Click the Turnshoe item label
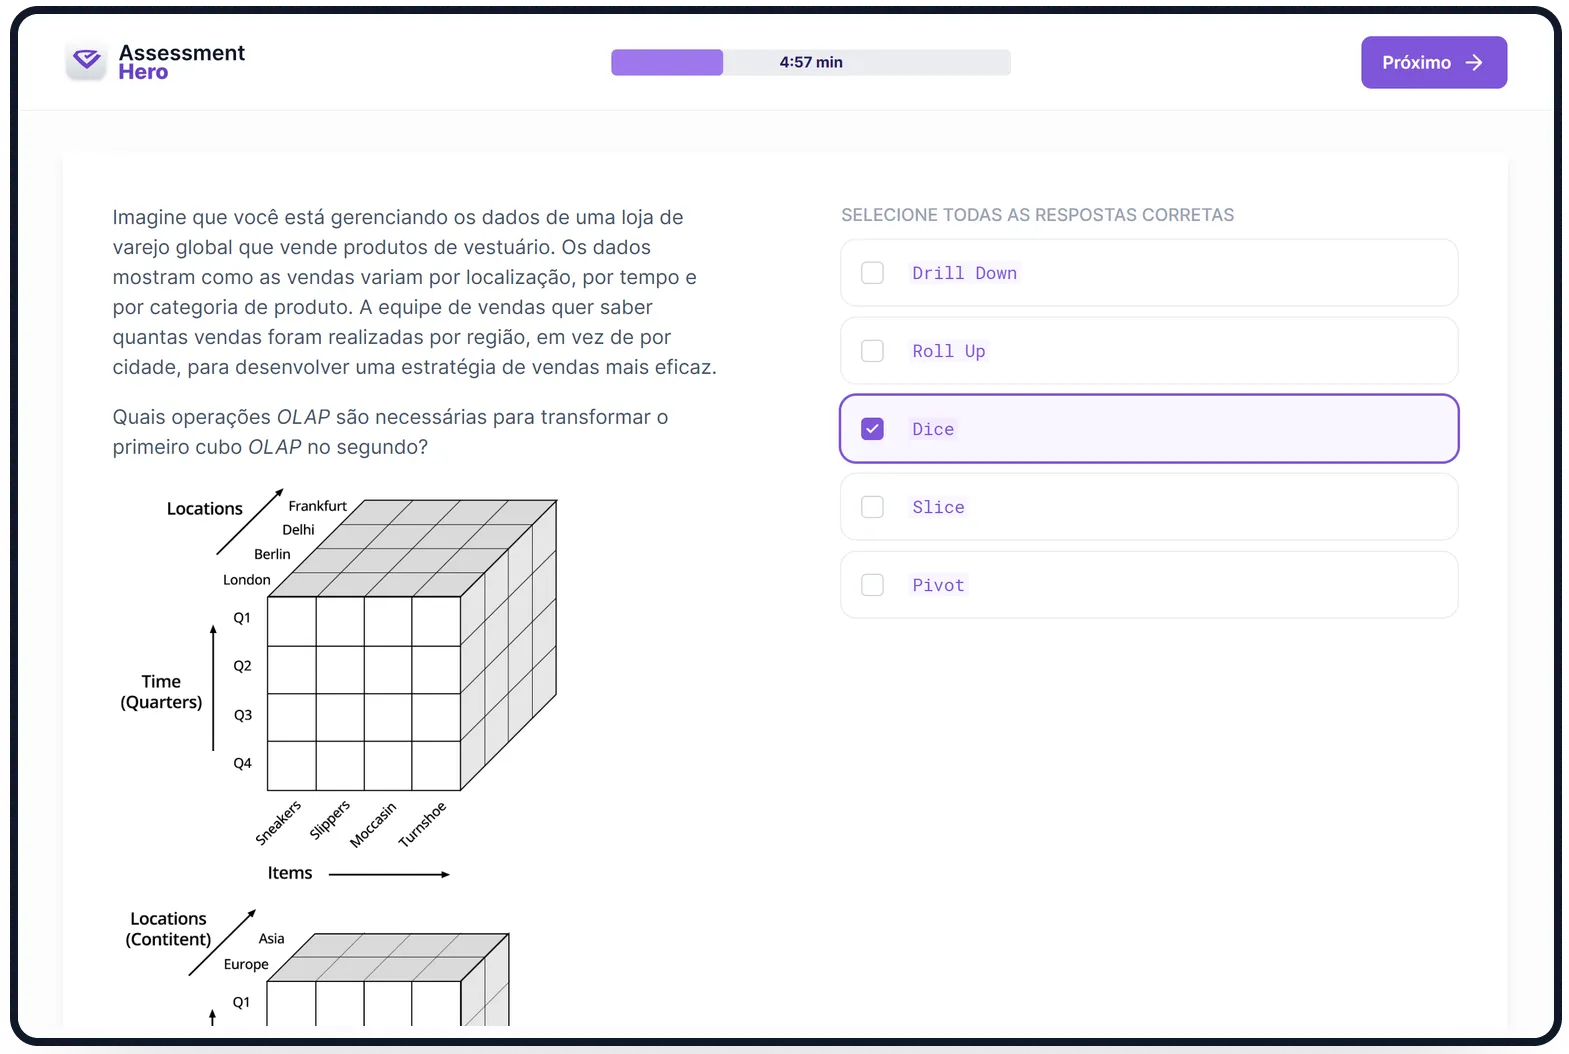 pyautogui.click(x=422, y=825)
